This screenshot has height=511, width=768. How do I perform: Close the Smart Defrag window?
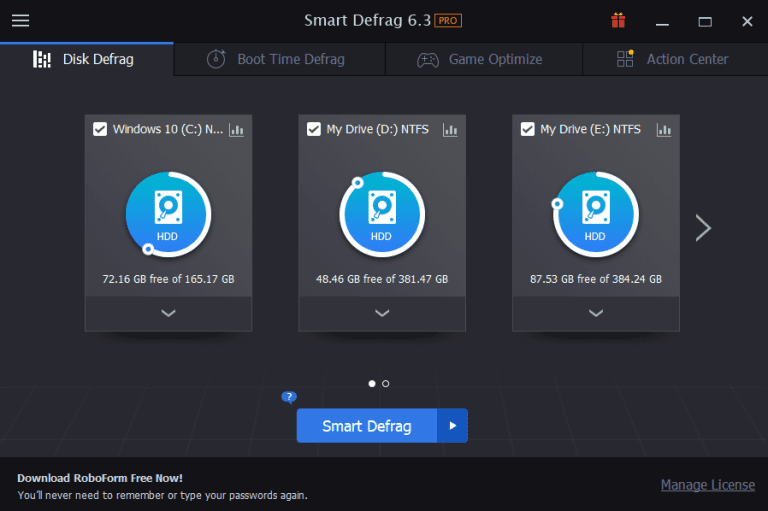point(747,22)
